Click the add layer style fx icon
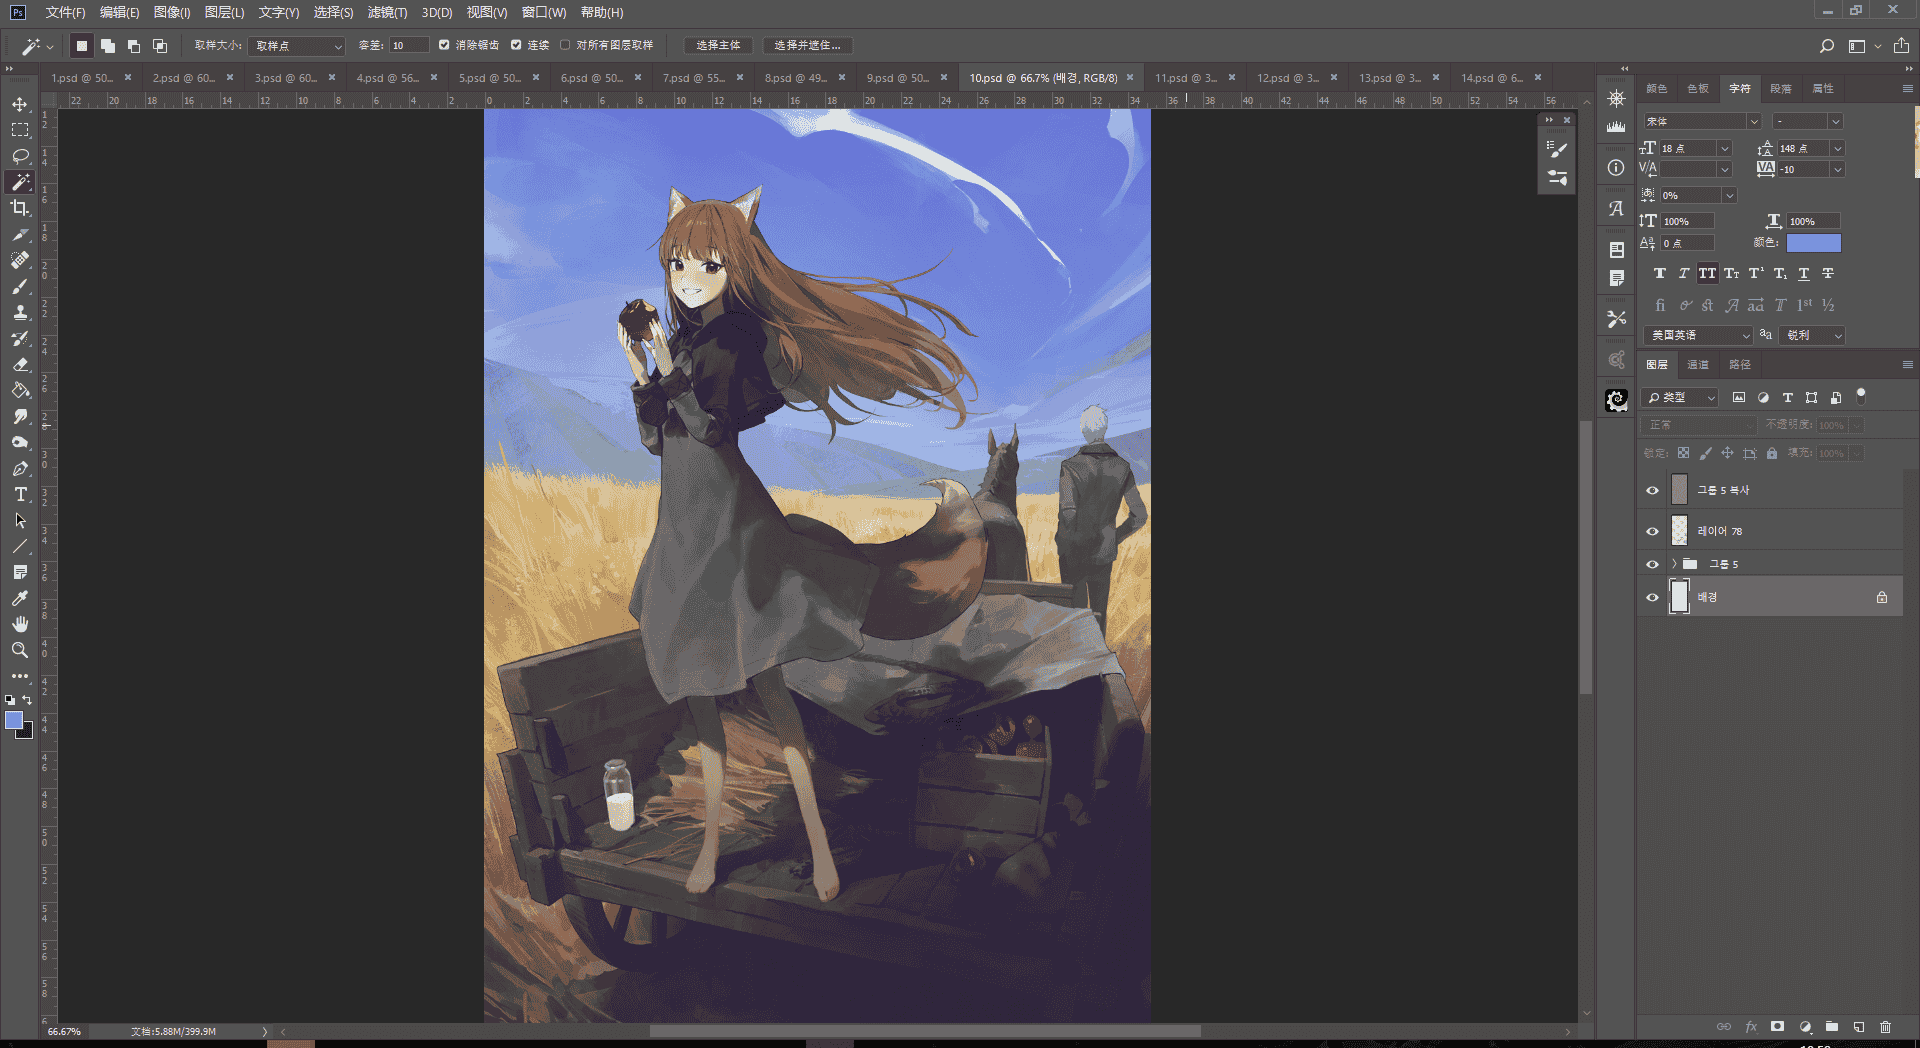The width and height of the screenshot is (1920, 1048). (x=1751, y=1027)
